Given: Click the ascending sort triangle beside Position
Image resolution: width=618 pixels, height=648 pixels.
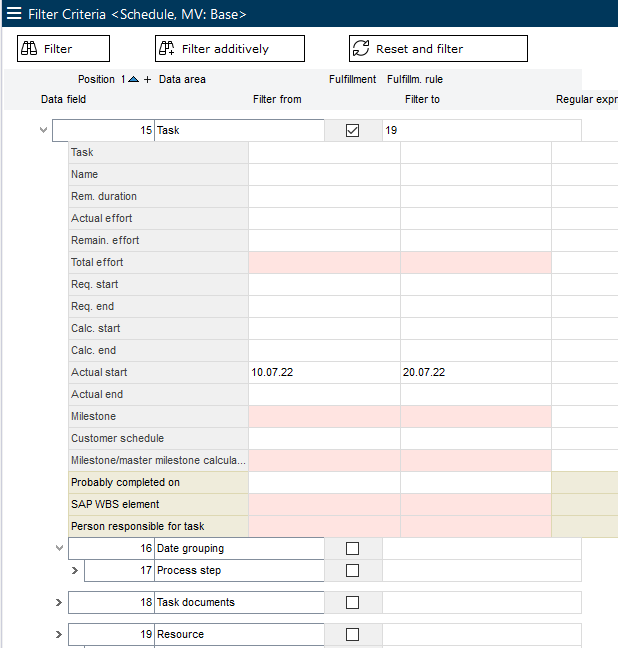Looking at the screenshot, I should pos(133,80).
